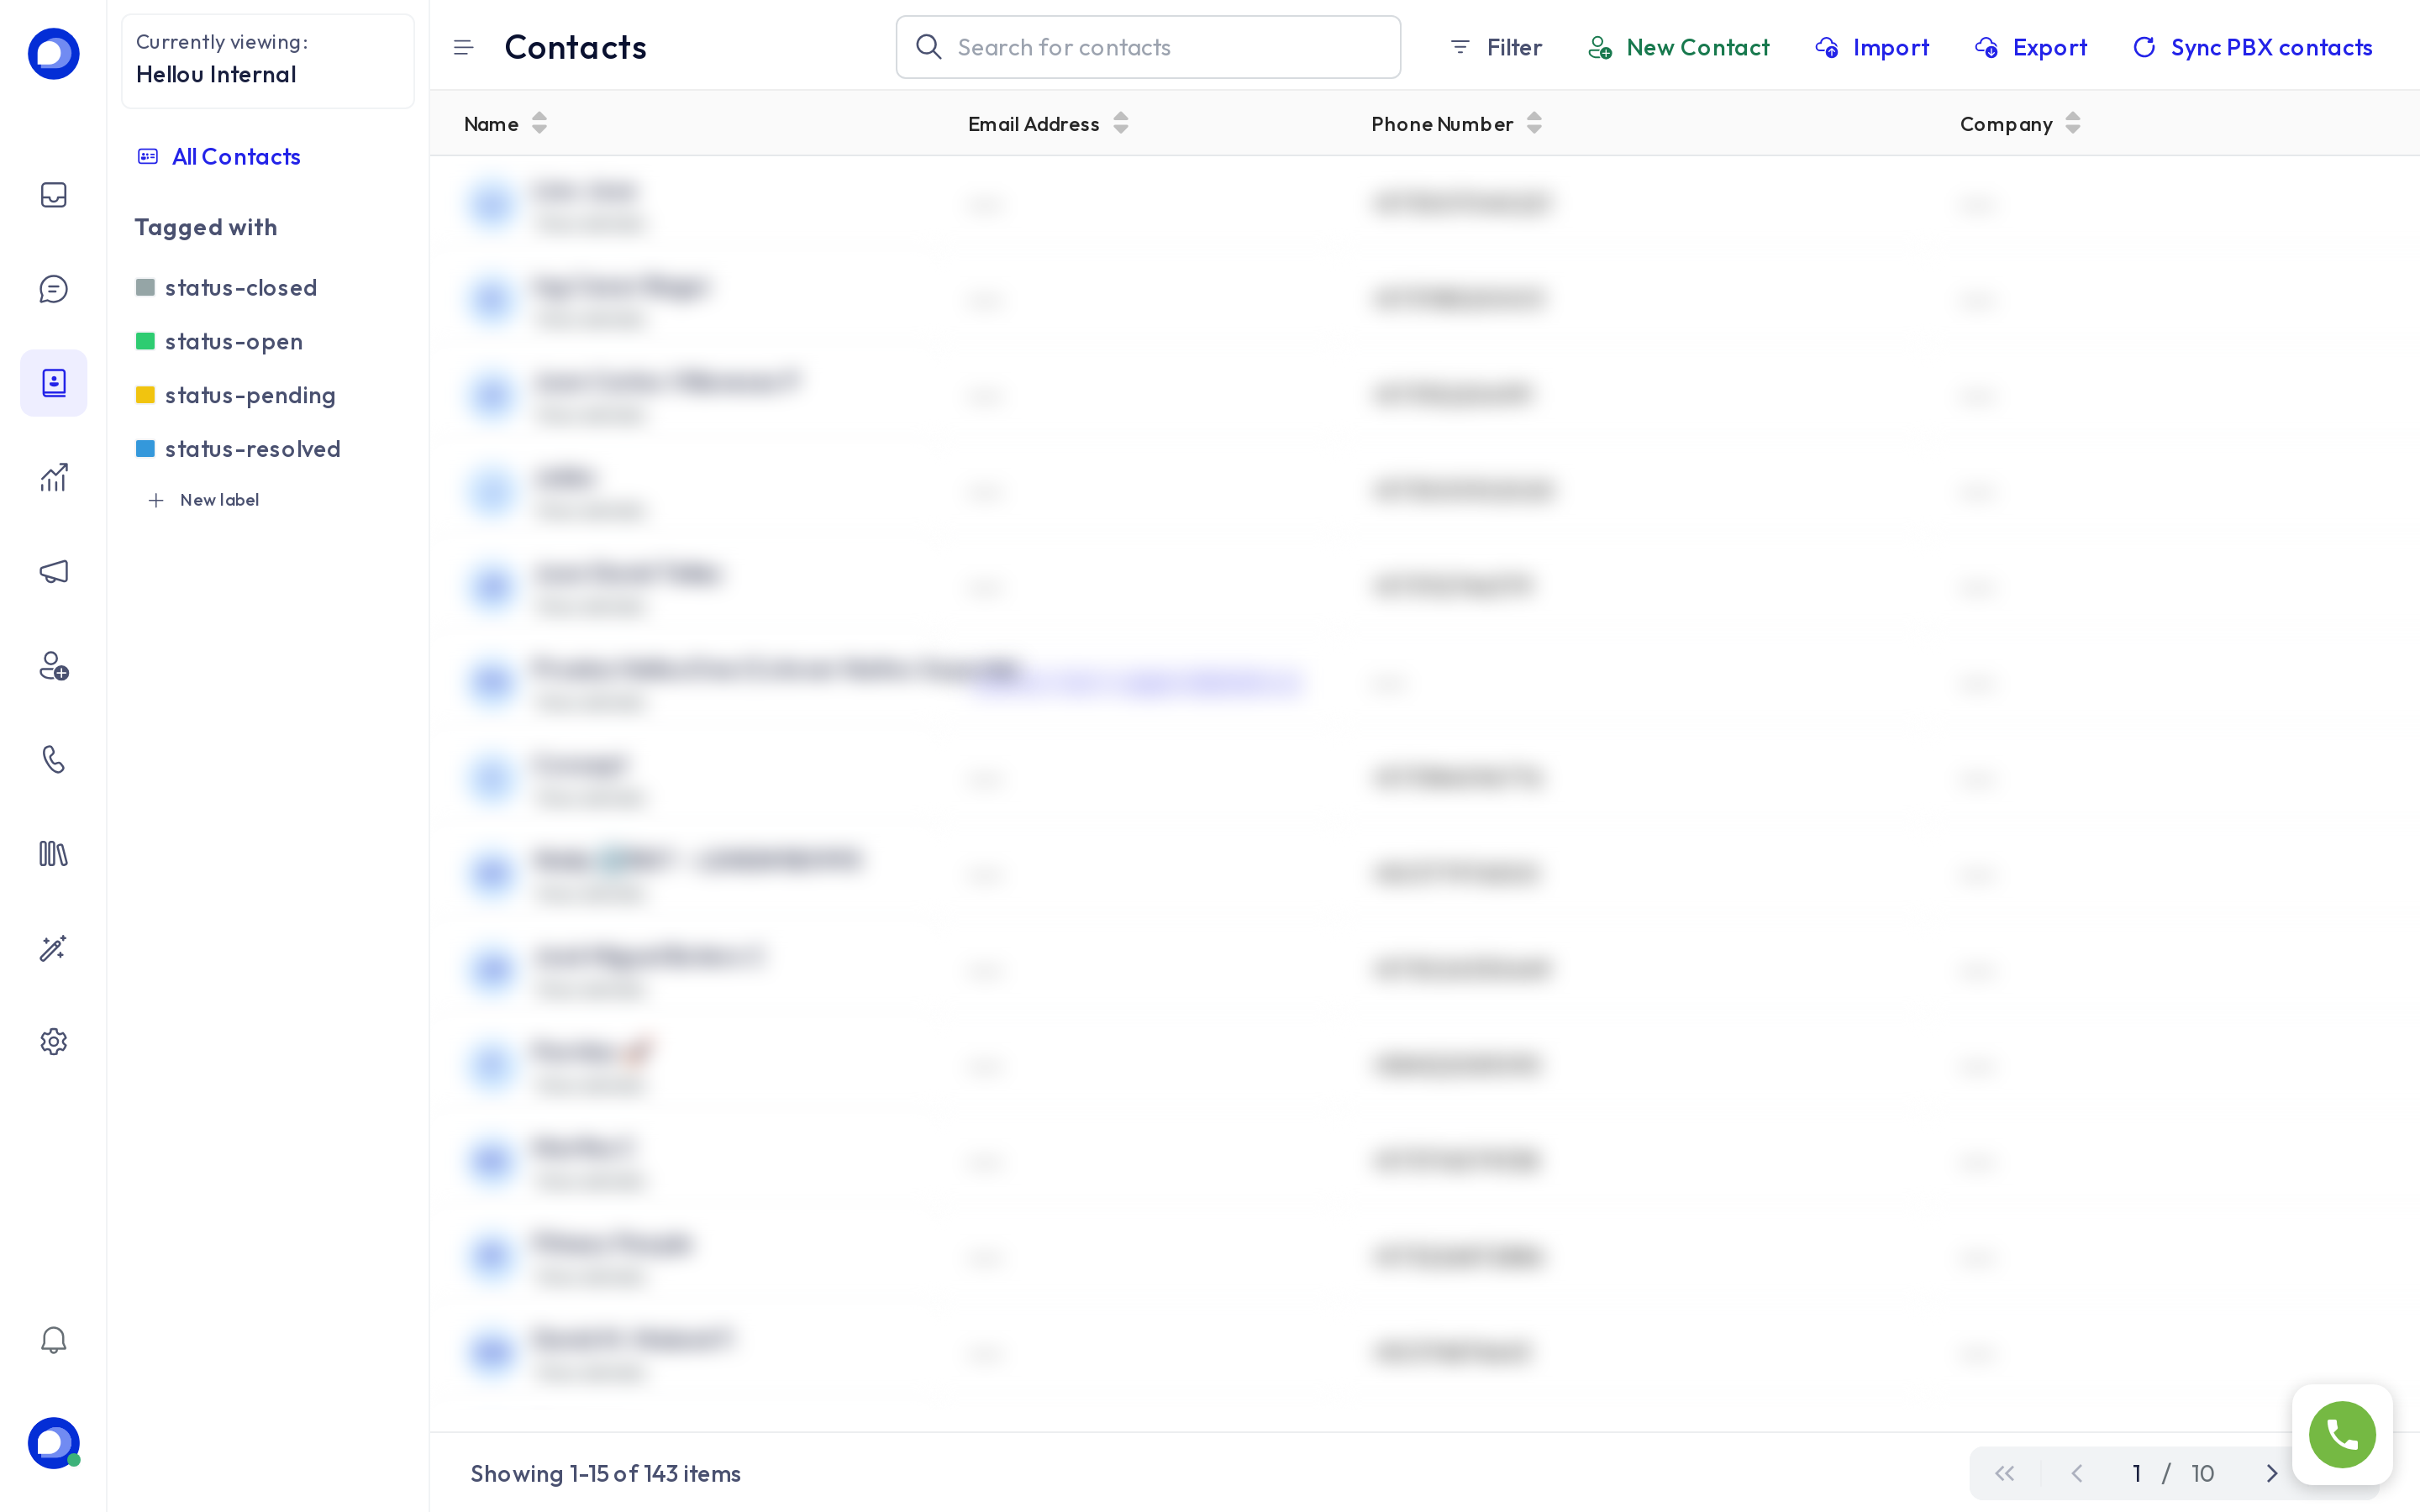
Task: Click the New Contact button
Action: coord(1678,47)
